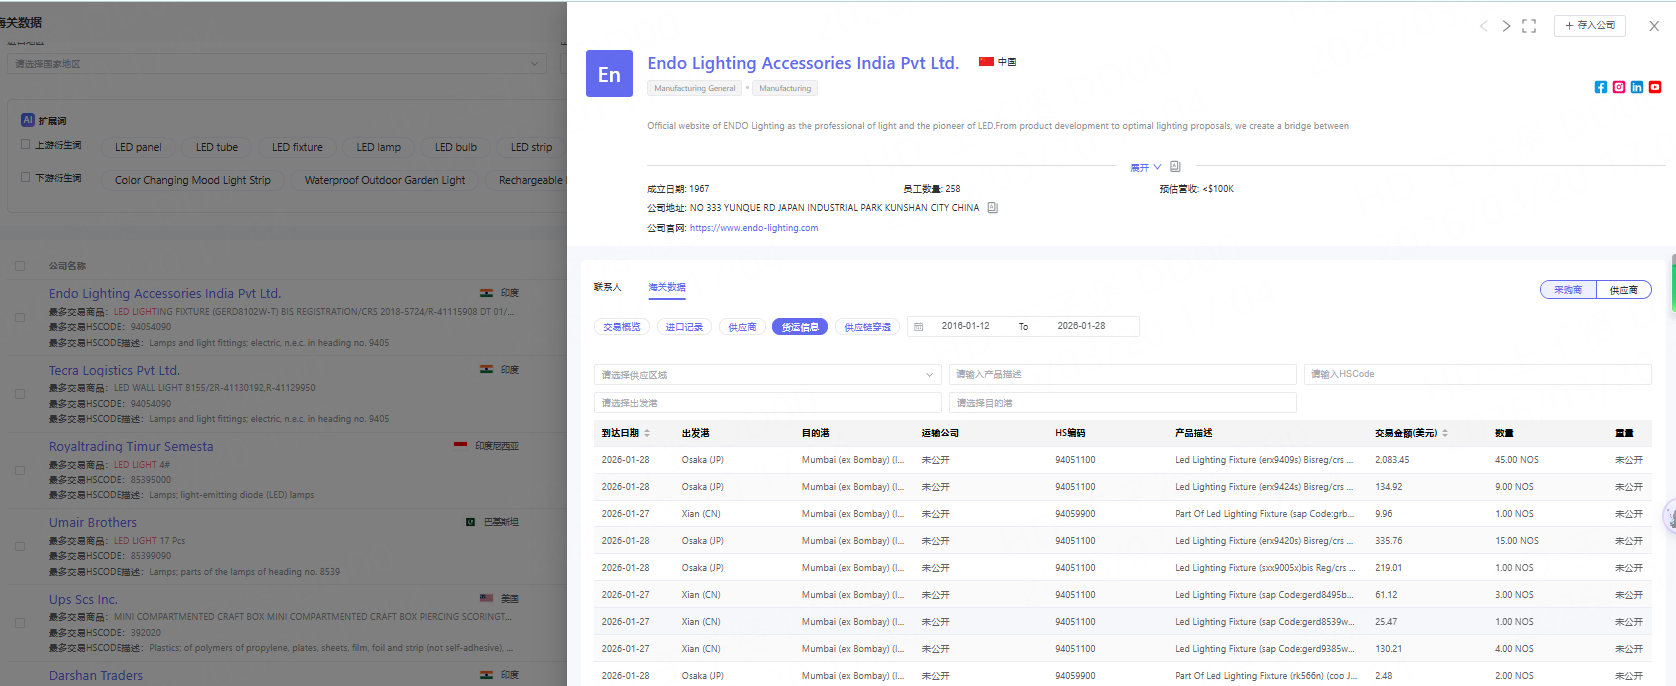Copy the company address with copy icon

[992, 208]
